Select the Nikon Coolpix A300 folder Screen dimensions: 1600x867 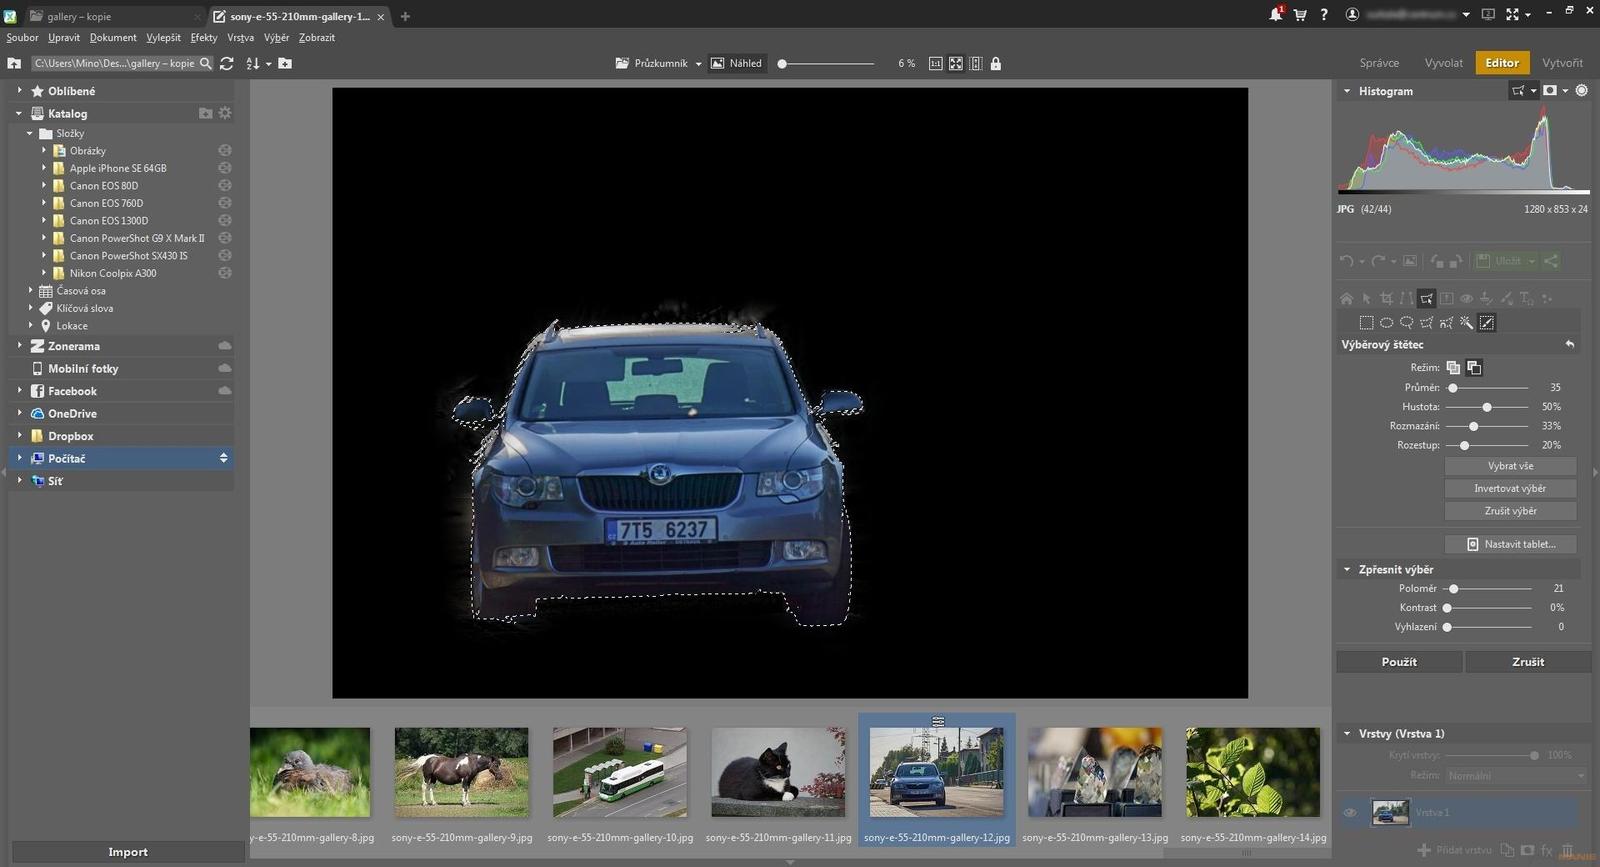pos(113,273)
